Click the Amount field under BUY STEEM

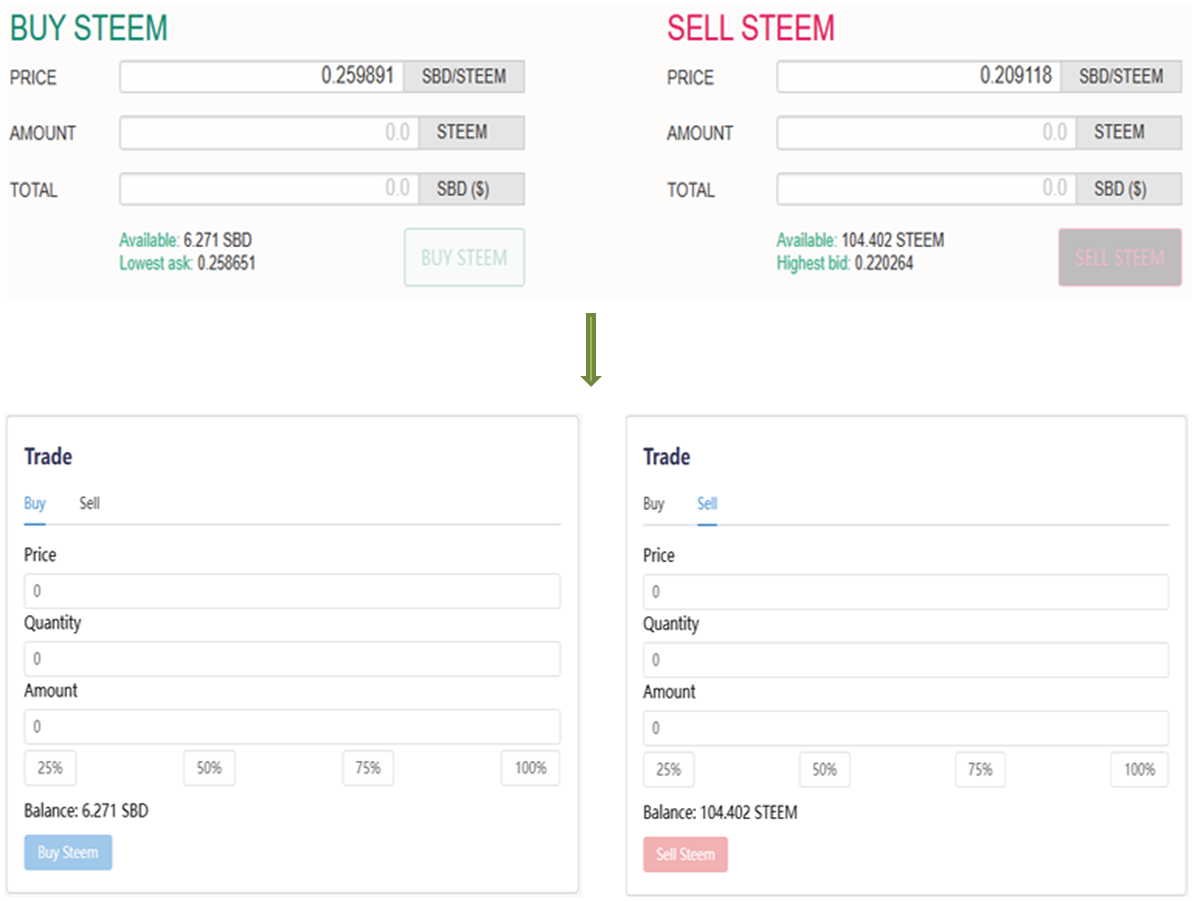pyautogui.click(x=267, y=133)
